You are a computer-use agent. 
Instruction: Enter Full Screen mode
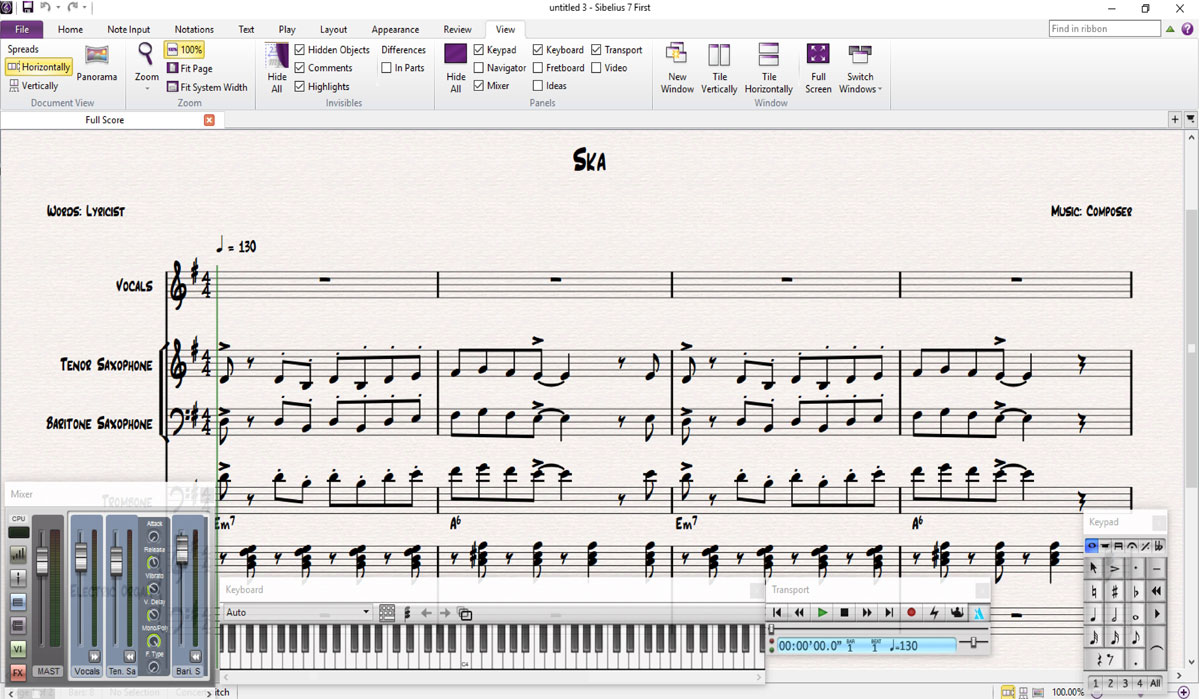(x=818, y=68)
